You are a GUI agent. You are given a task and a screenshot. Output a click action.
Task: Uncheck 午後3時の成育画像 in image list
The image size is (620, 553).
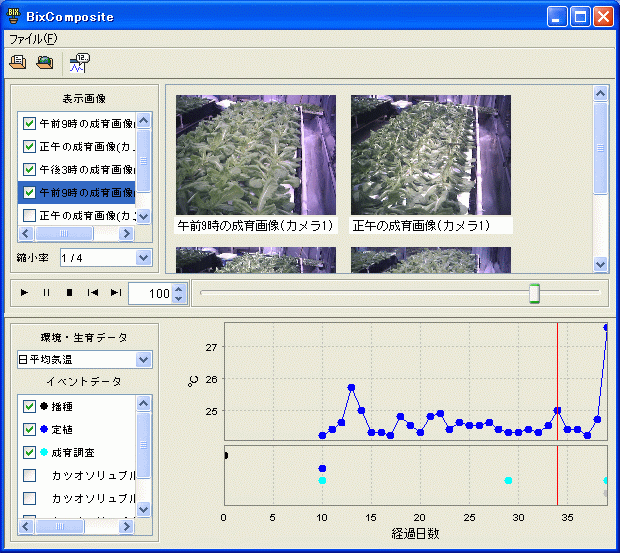coord(29,170)
